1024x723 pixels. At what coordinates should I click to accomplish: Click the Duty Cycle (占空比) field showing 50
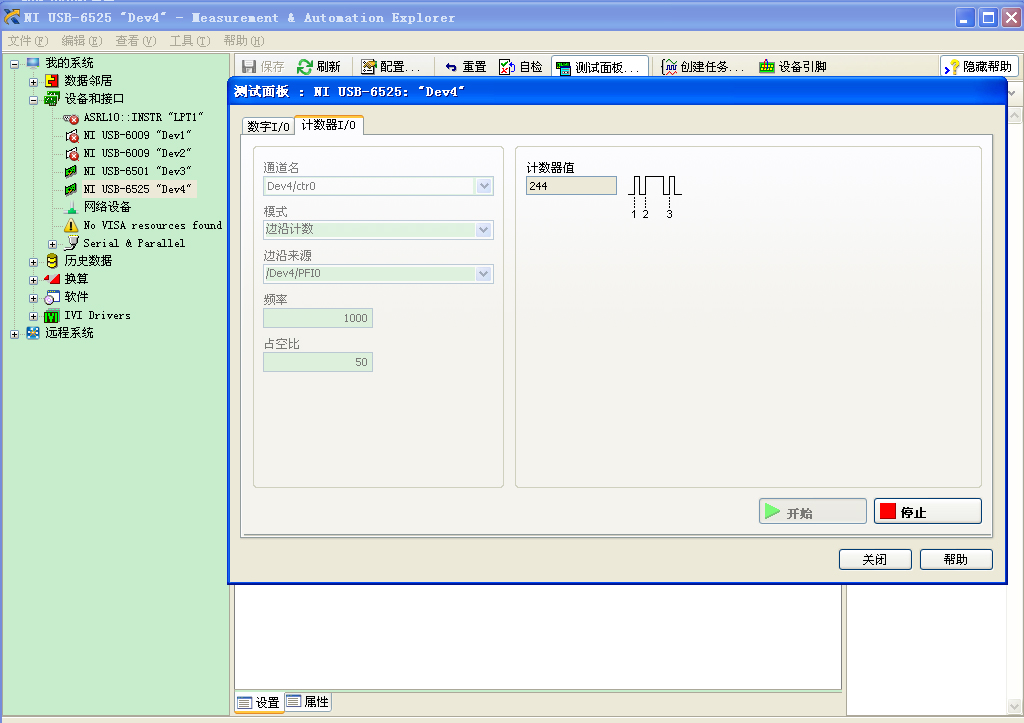[x=318, y=362]
